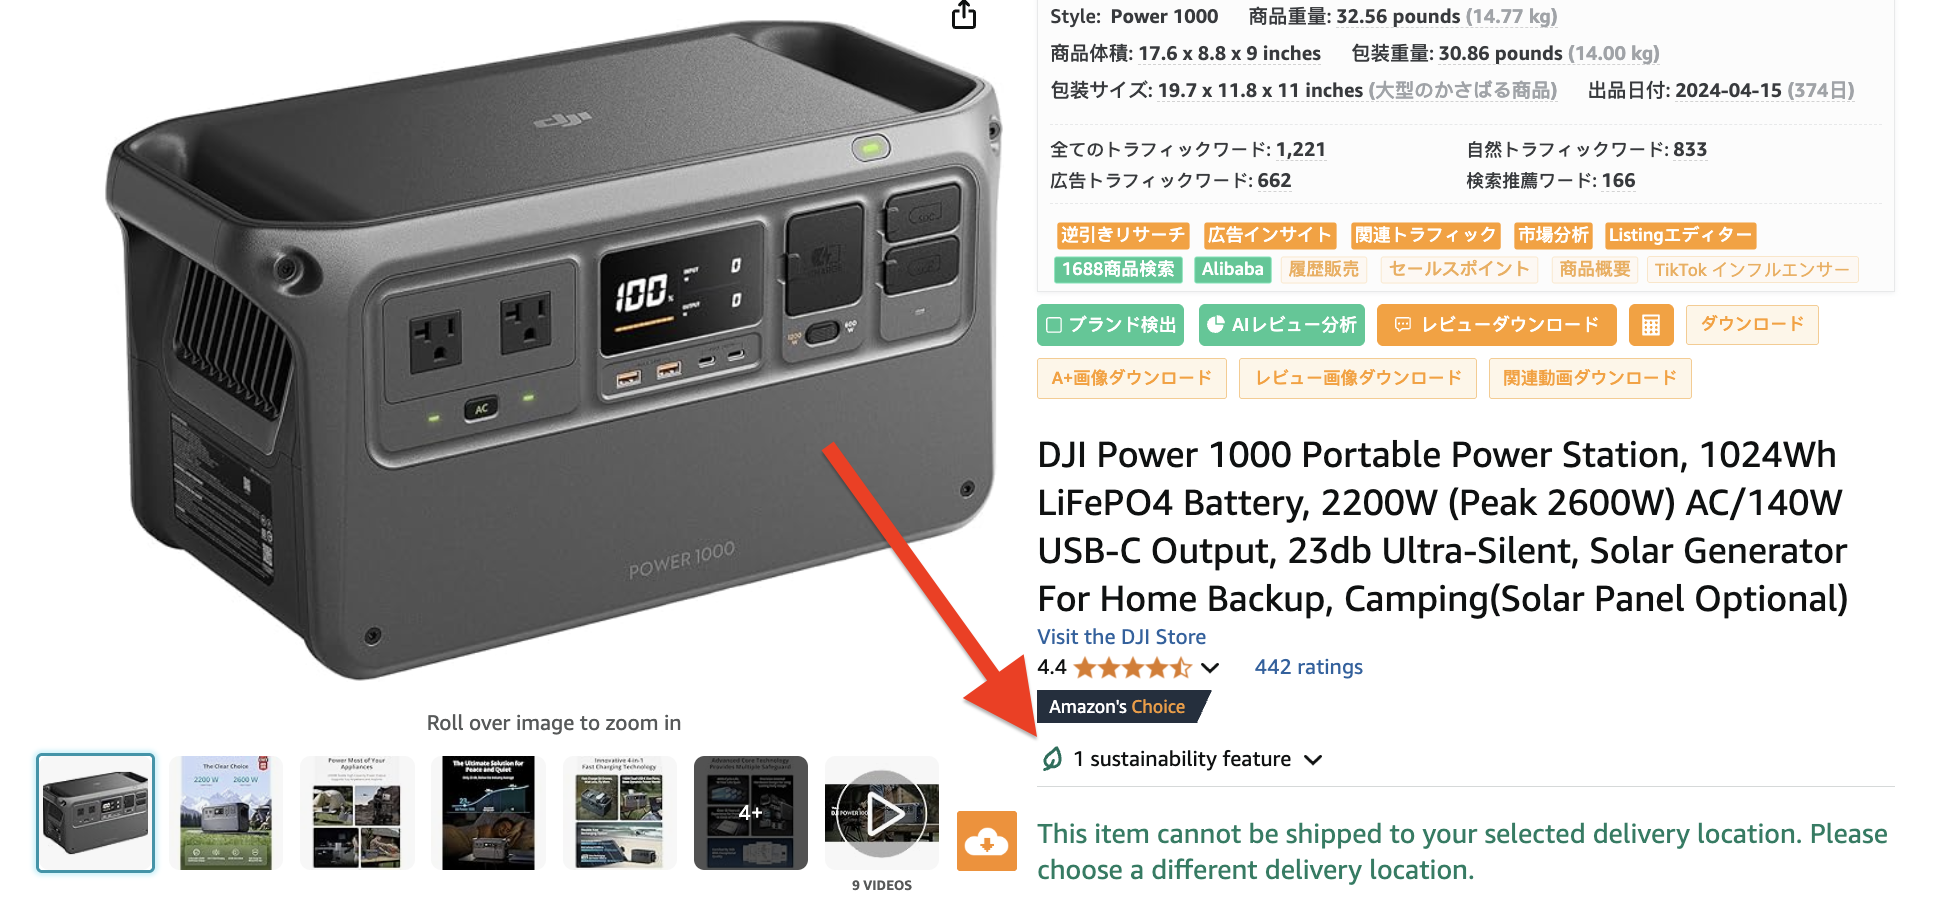Expand the 1 sustainability feature chevron
Screen dimensions: 1934x900
pyautogui.click(x=1313, y=760)
